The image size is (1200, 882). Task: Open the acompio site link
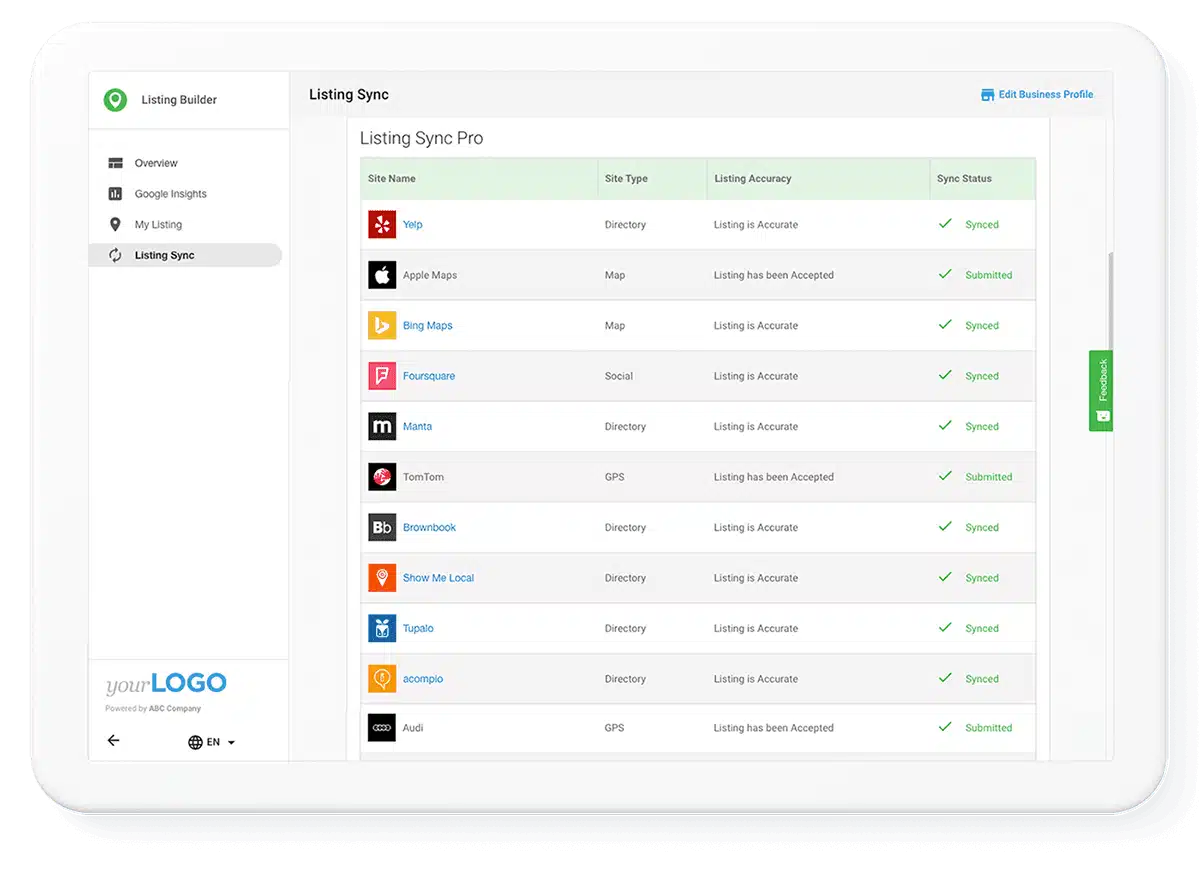pos(422,679)
